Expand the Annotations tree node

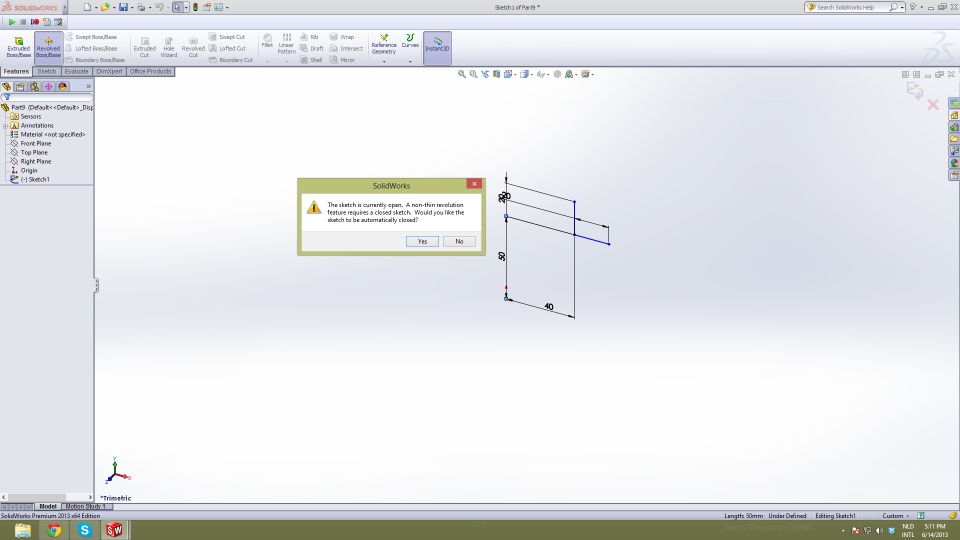6,126
